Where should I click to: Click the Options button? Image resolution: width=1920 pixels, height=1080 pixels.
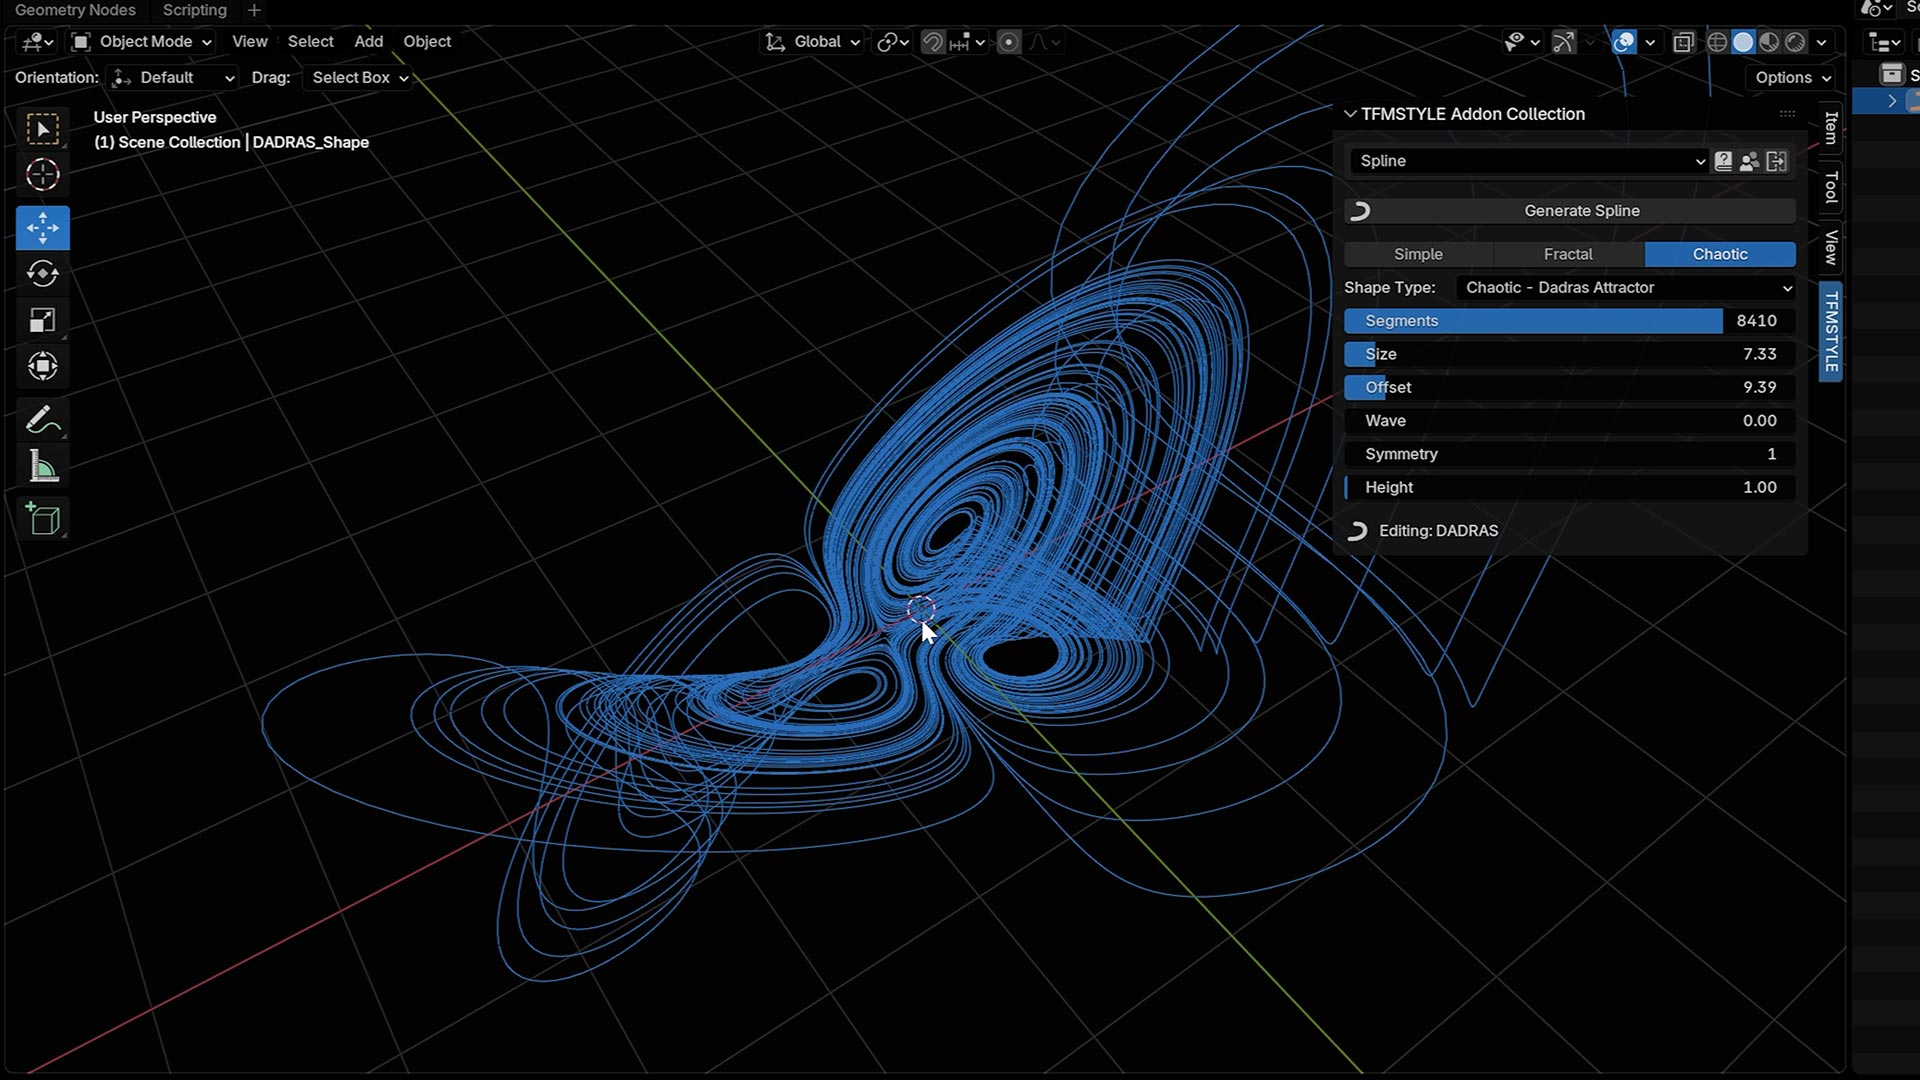tap(1793, 78)
